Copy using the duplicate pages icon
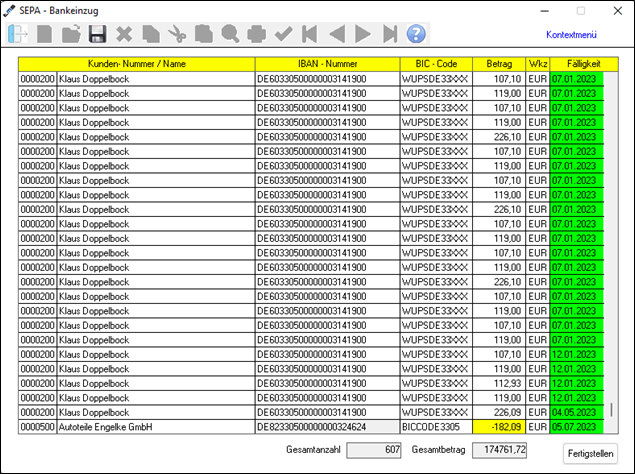635x474 pixels. click(x=151, y=34)
